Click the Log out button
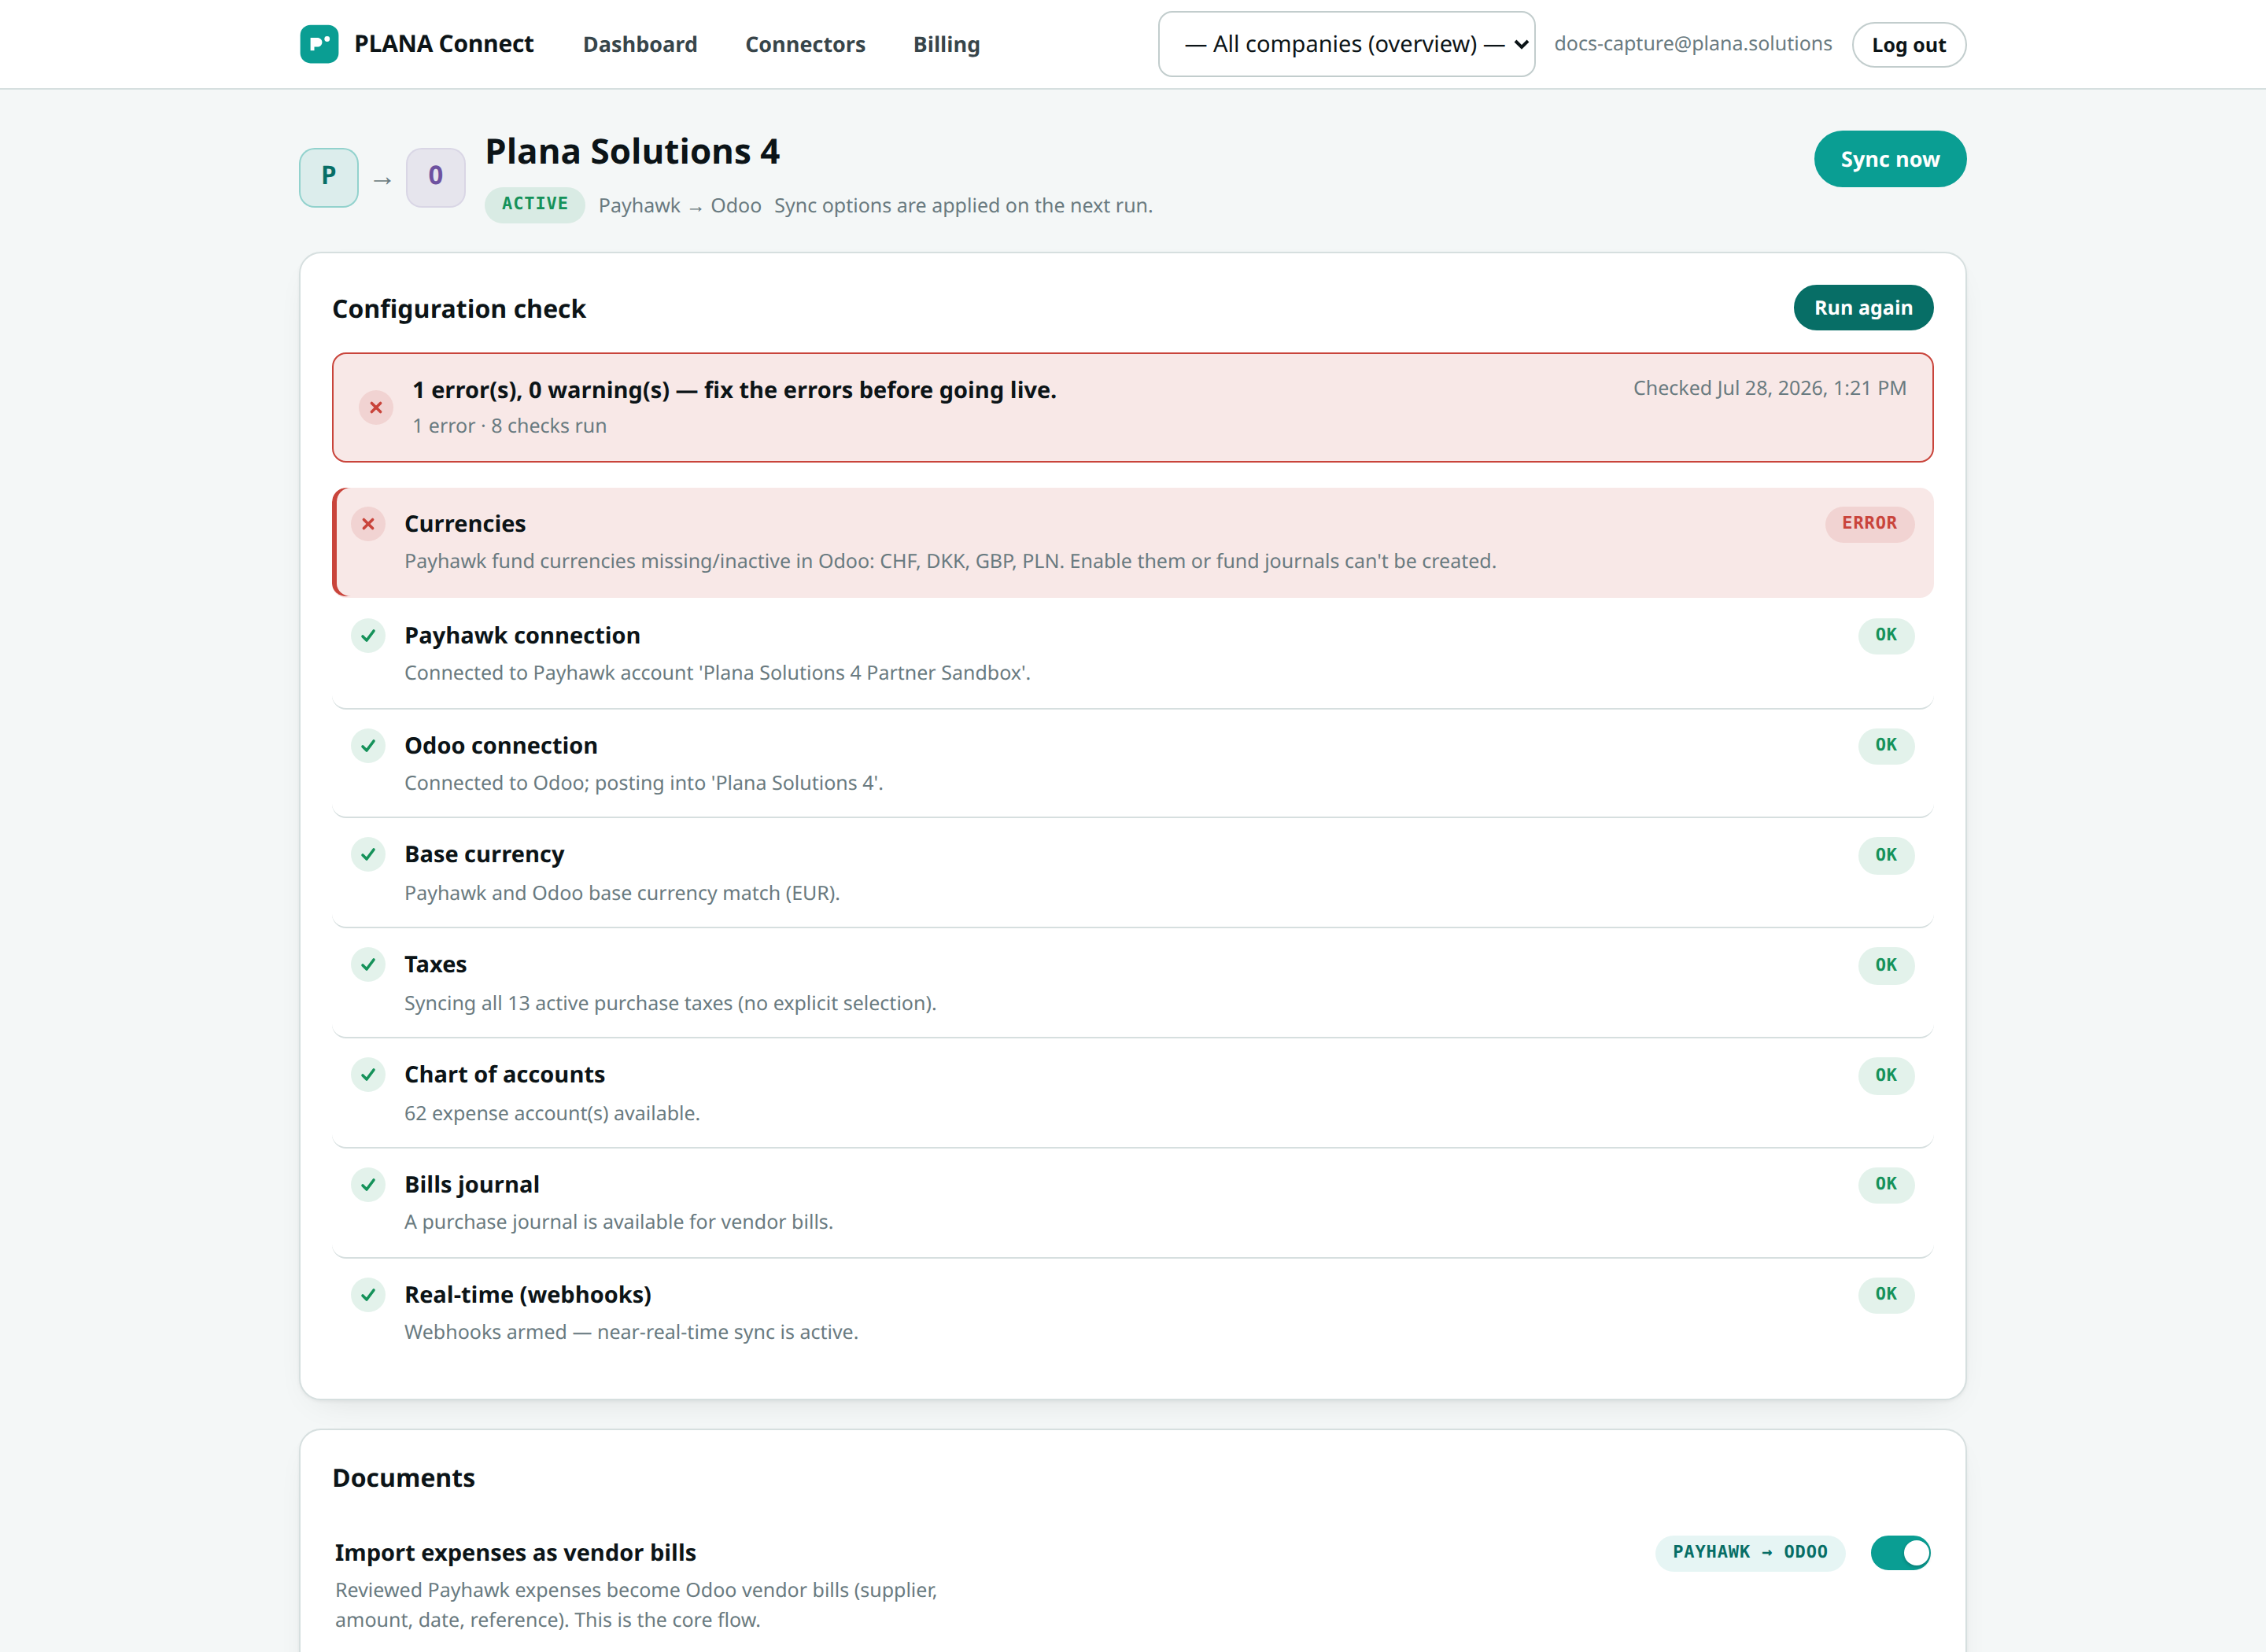Screen dimensions: 2266x1652 click(1908, 45)
